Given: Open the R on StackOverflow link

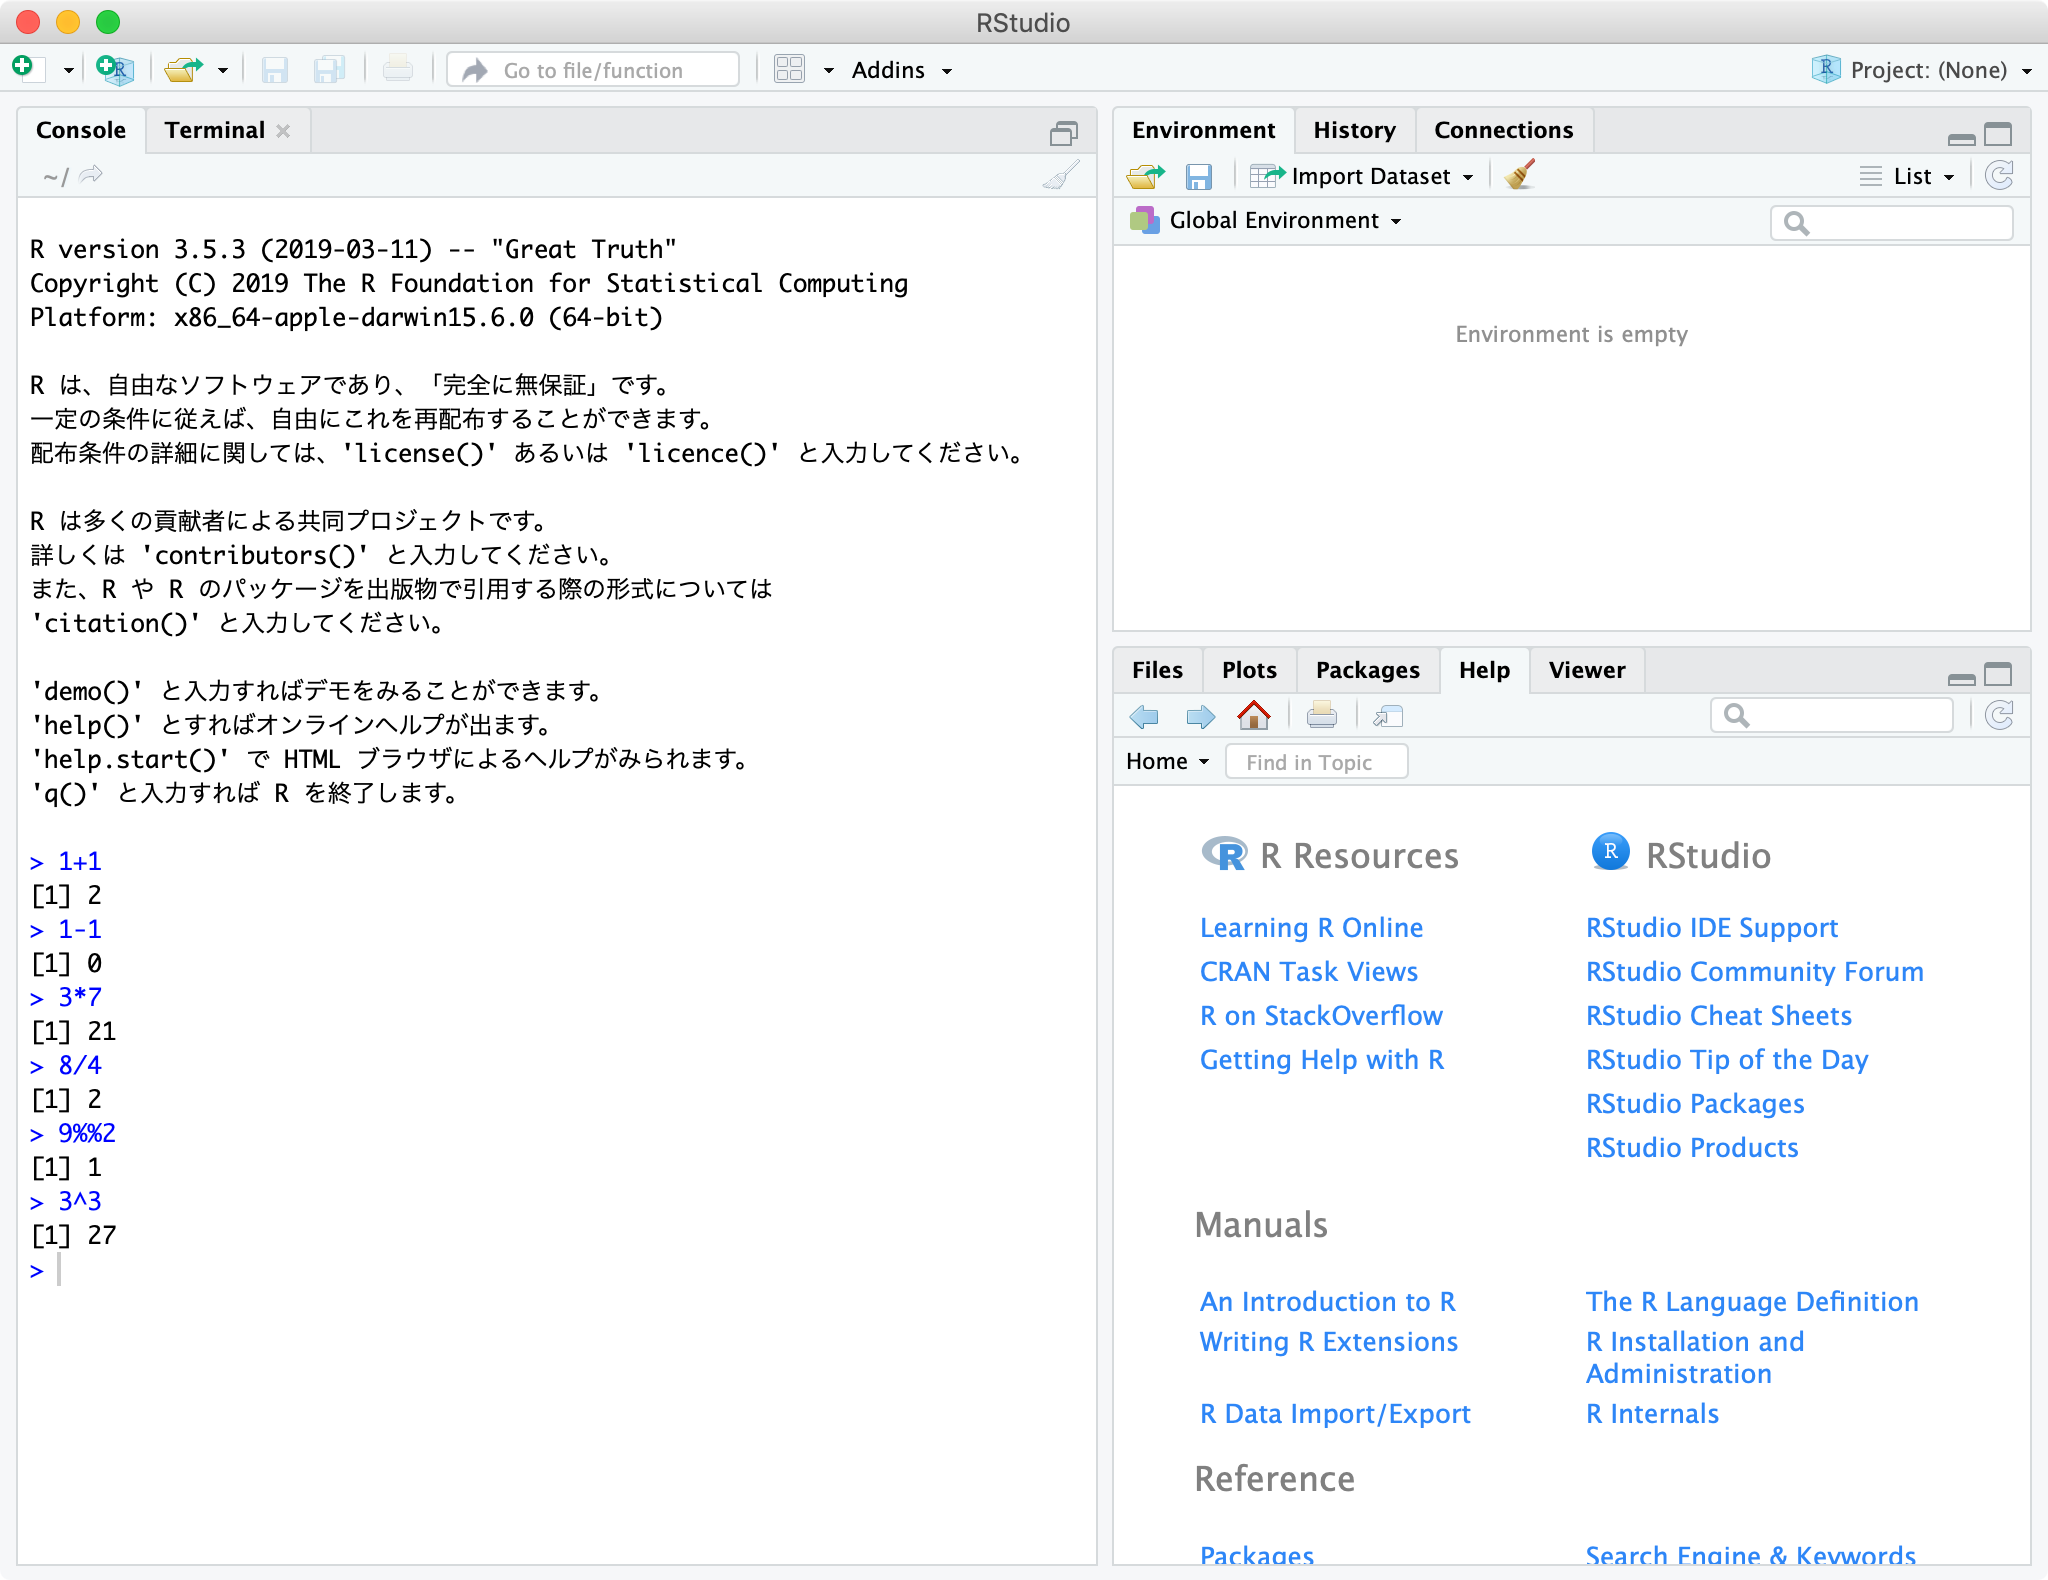Looking at the screenshot, I should 1321,1016.
